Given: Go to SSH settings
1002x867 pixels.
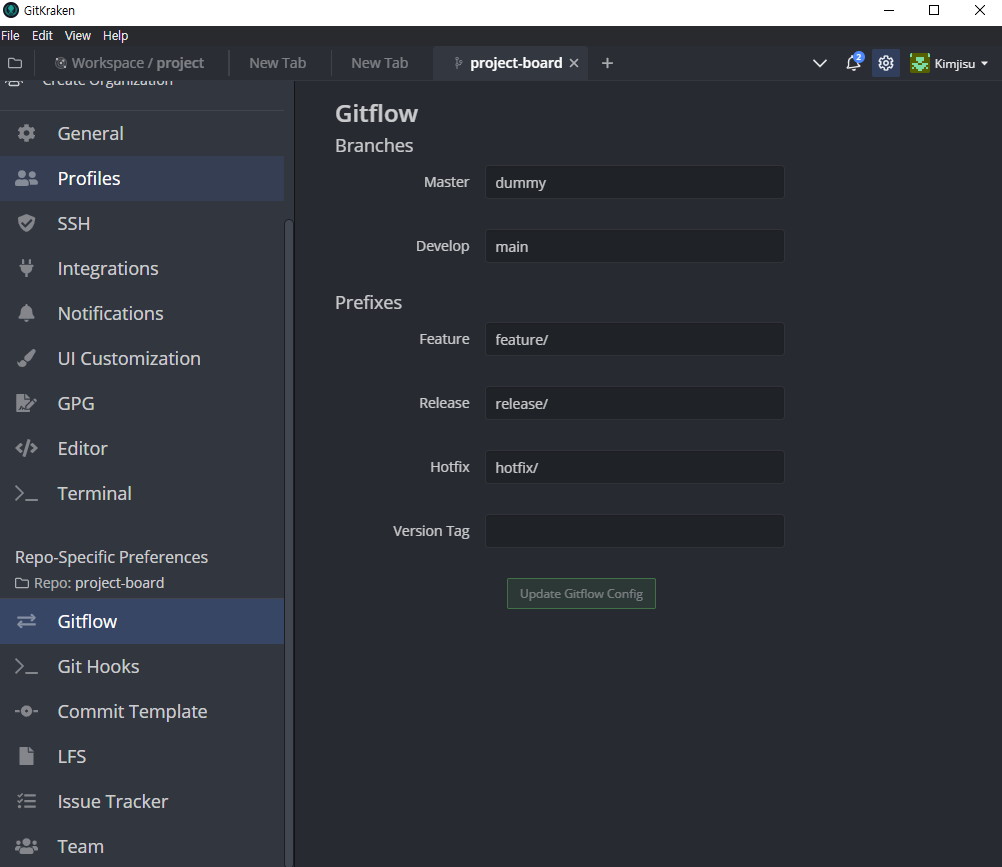Looking at the screenshot, I should (142, 224).
